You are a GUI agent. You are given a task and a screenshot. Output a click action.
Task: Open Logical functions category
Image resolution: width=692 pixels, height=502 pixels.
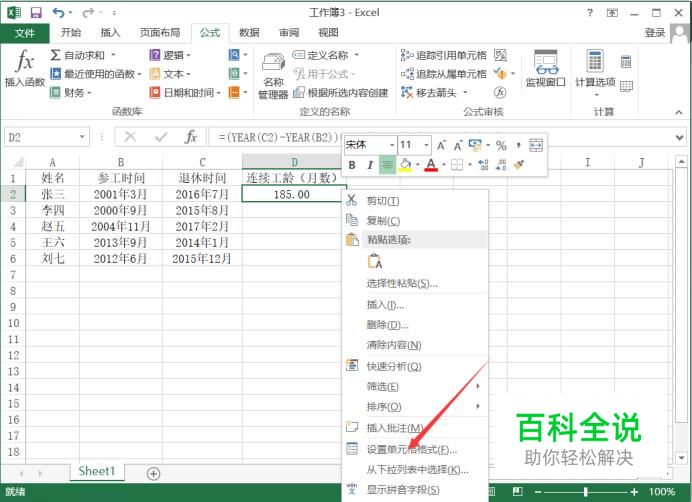click(x=170, y=55)
